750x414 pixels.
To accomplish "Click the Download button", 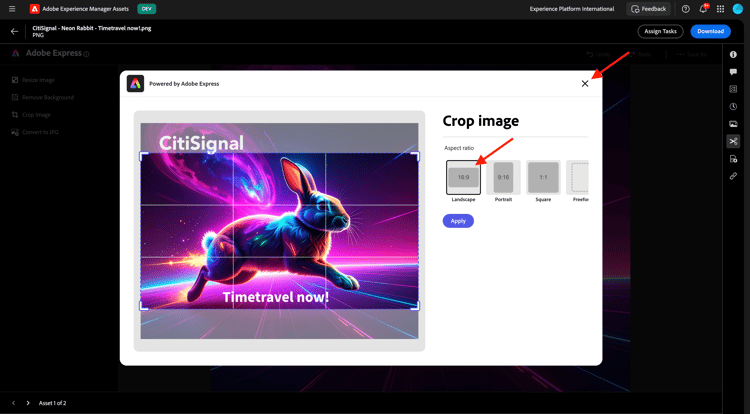I will (x=710, y=32).
